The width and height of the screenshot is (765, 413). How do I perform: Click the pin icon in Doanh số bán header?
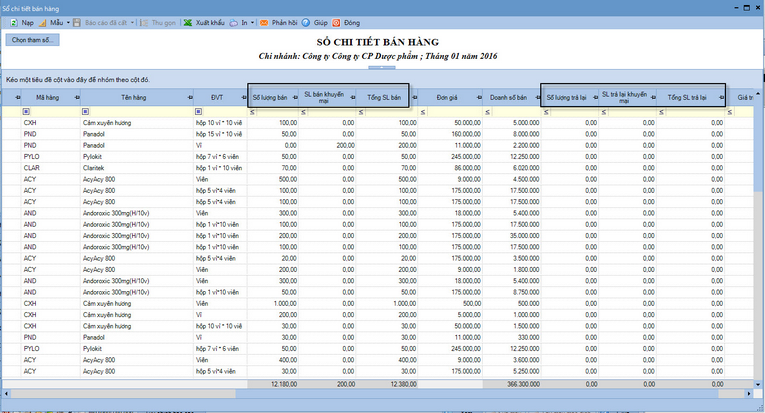click(538, 98)
